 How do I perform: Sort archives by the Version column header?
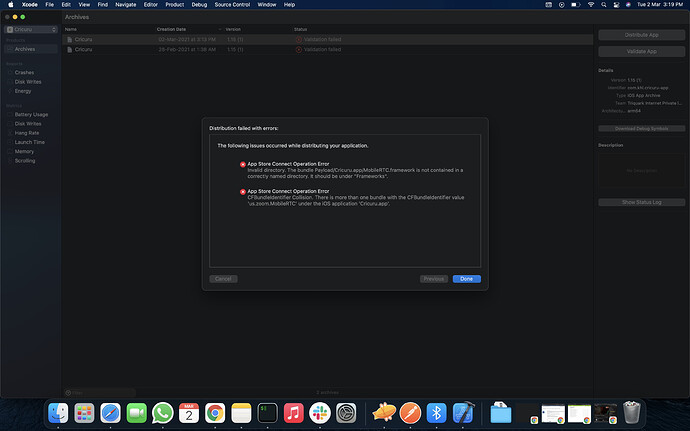pyautogui.click(x=233, y=29)
